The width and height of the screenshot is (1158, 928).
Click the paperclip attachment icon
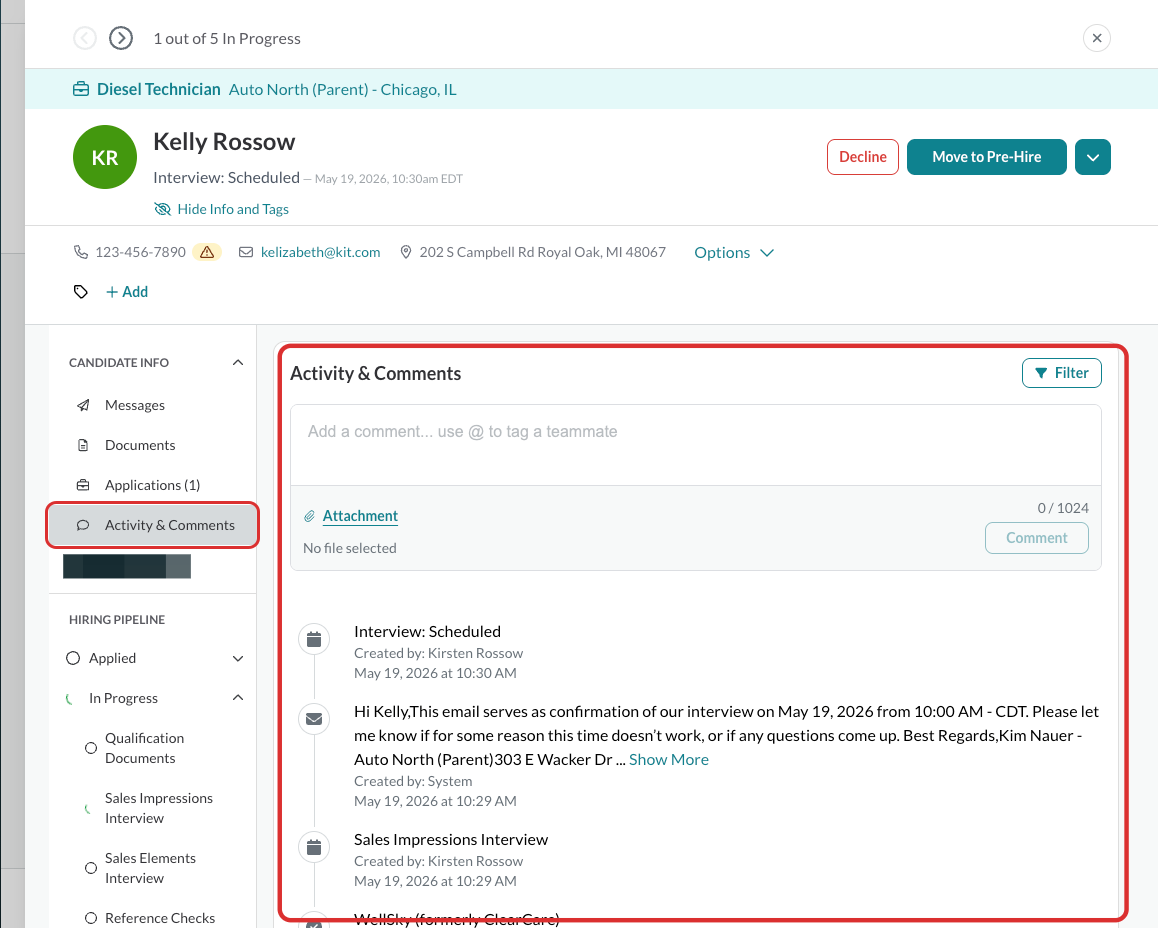tap(309, 516)
